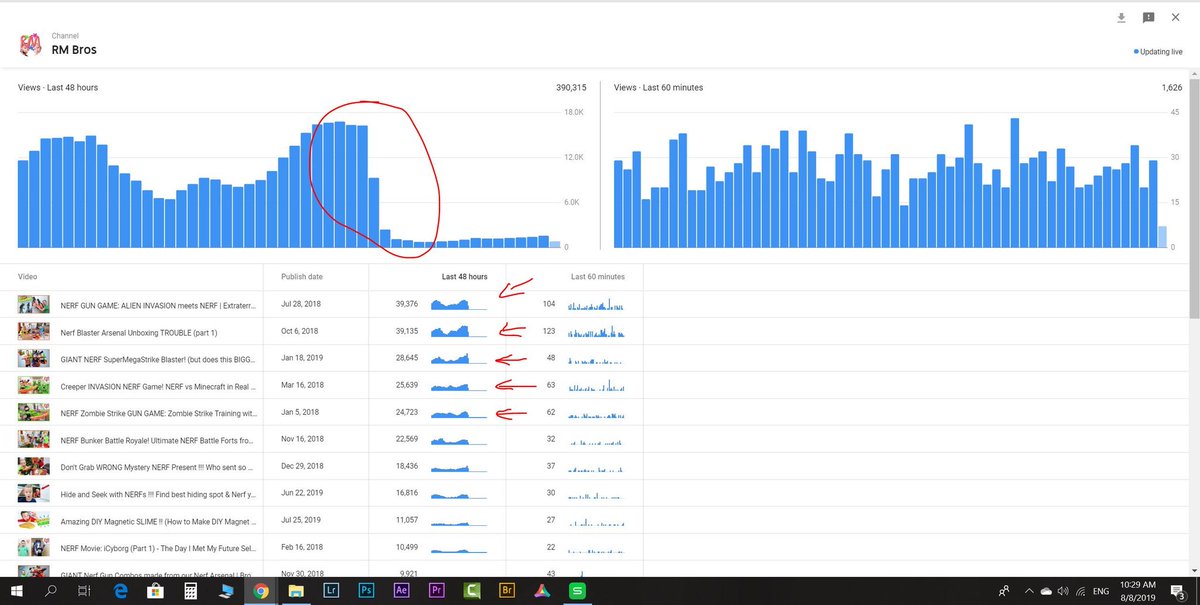Open GIANT NERF SuperMegaStrike Blaster title

click(158, 358)
